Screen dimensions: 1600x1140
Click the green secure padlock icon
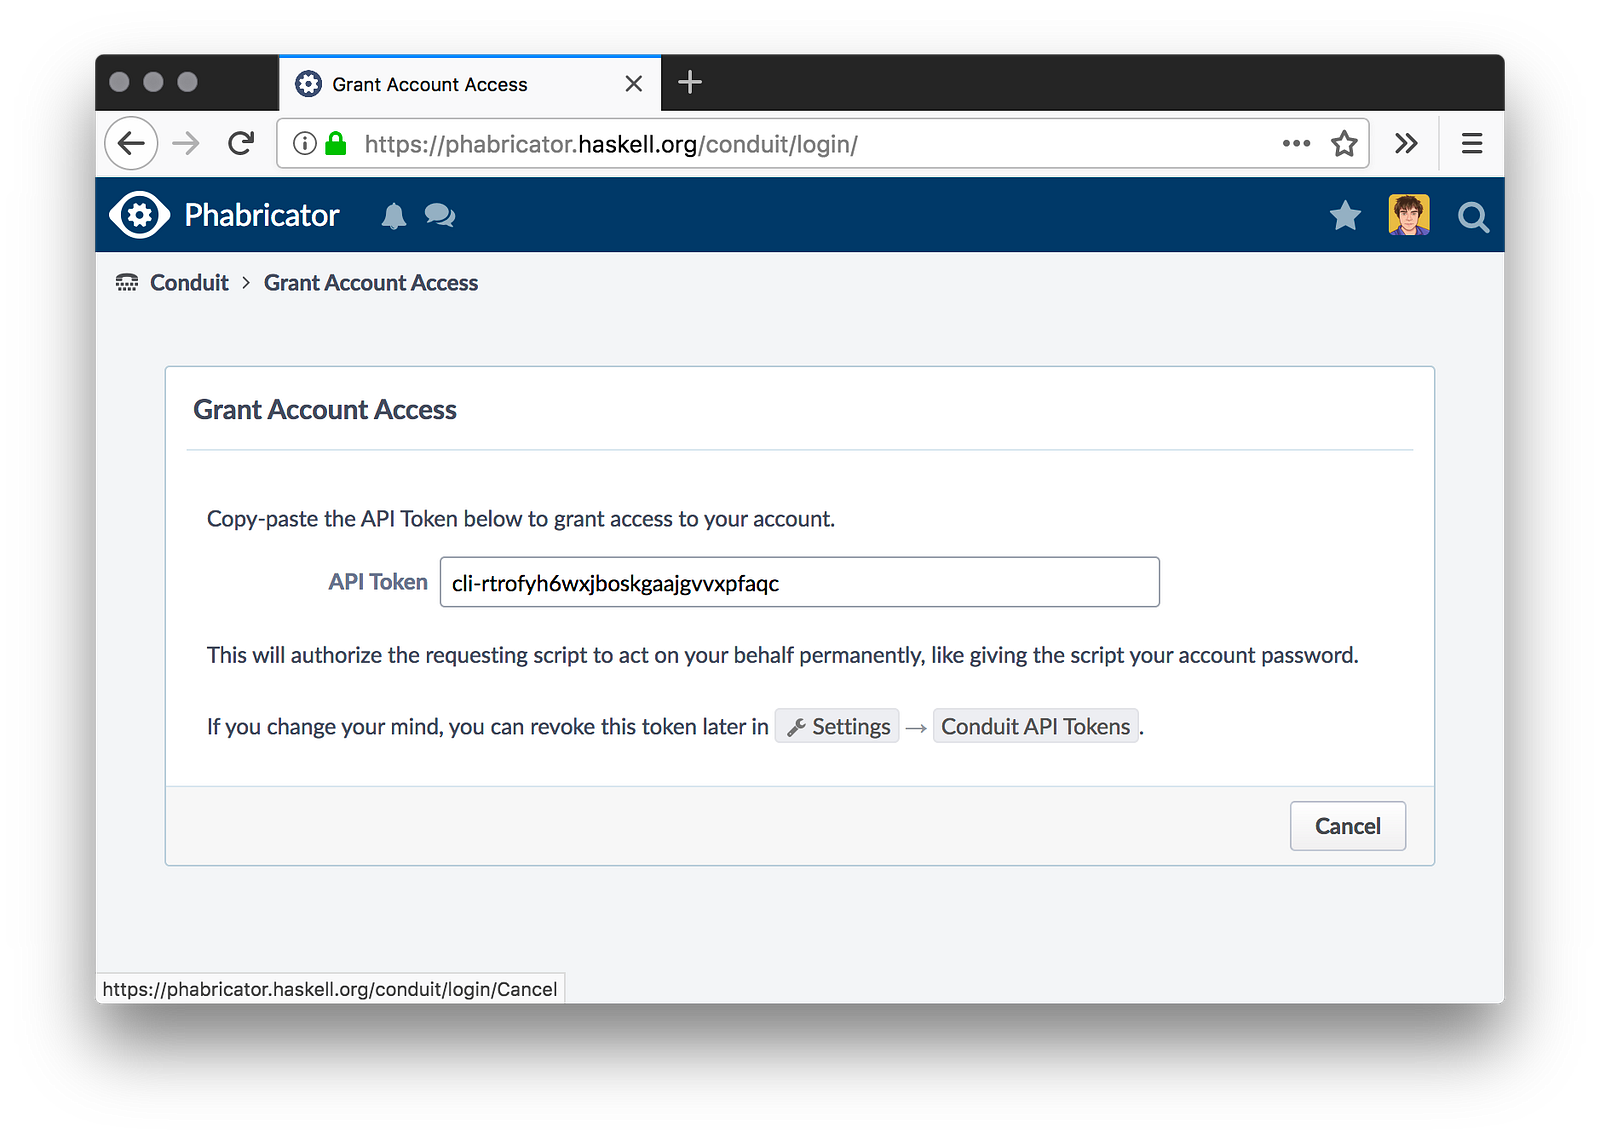336,144
